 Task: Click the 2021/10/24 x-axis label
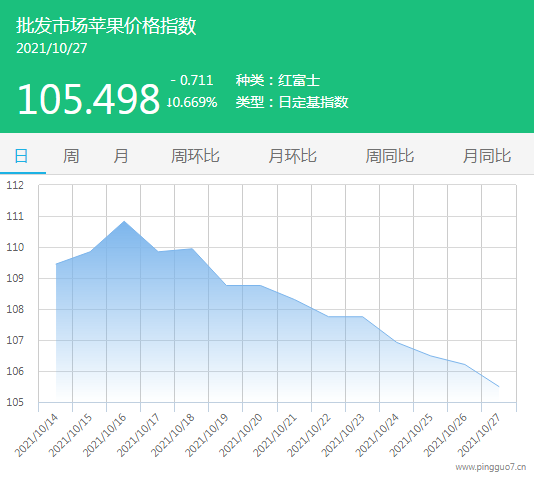pyautogui.click(x=377, y=435)
